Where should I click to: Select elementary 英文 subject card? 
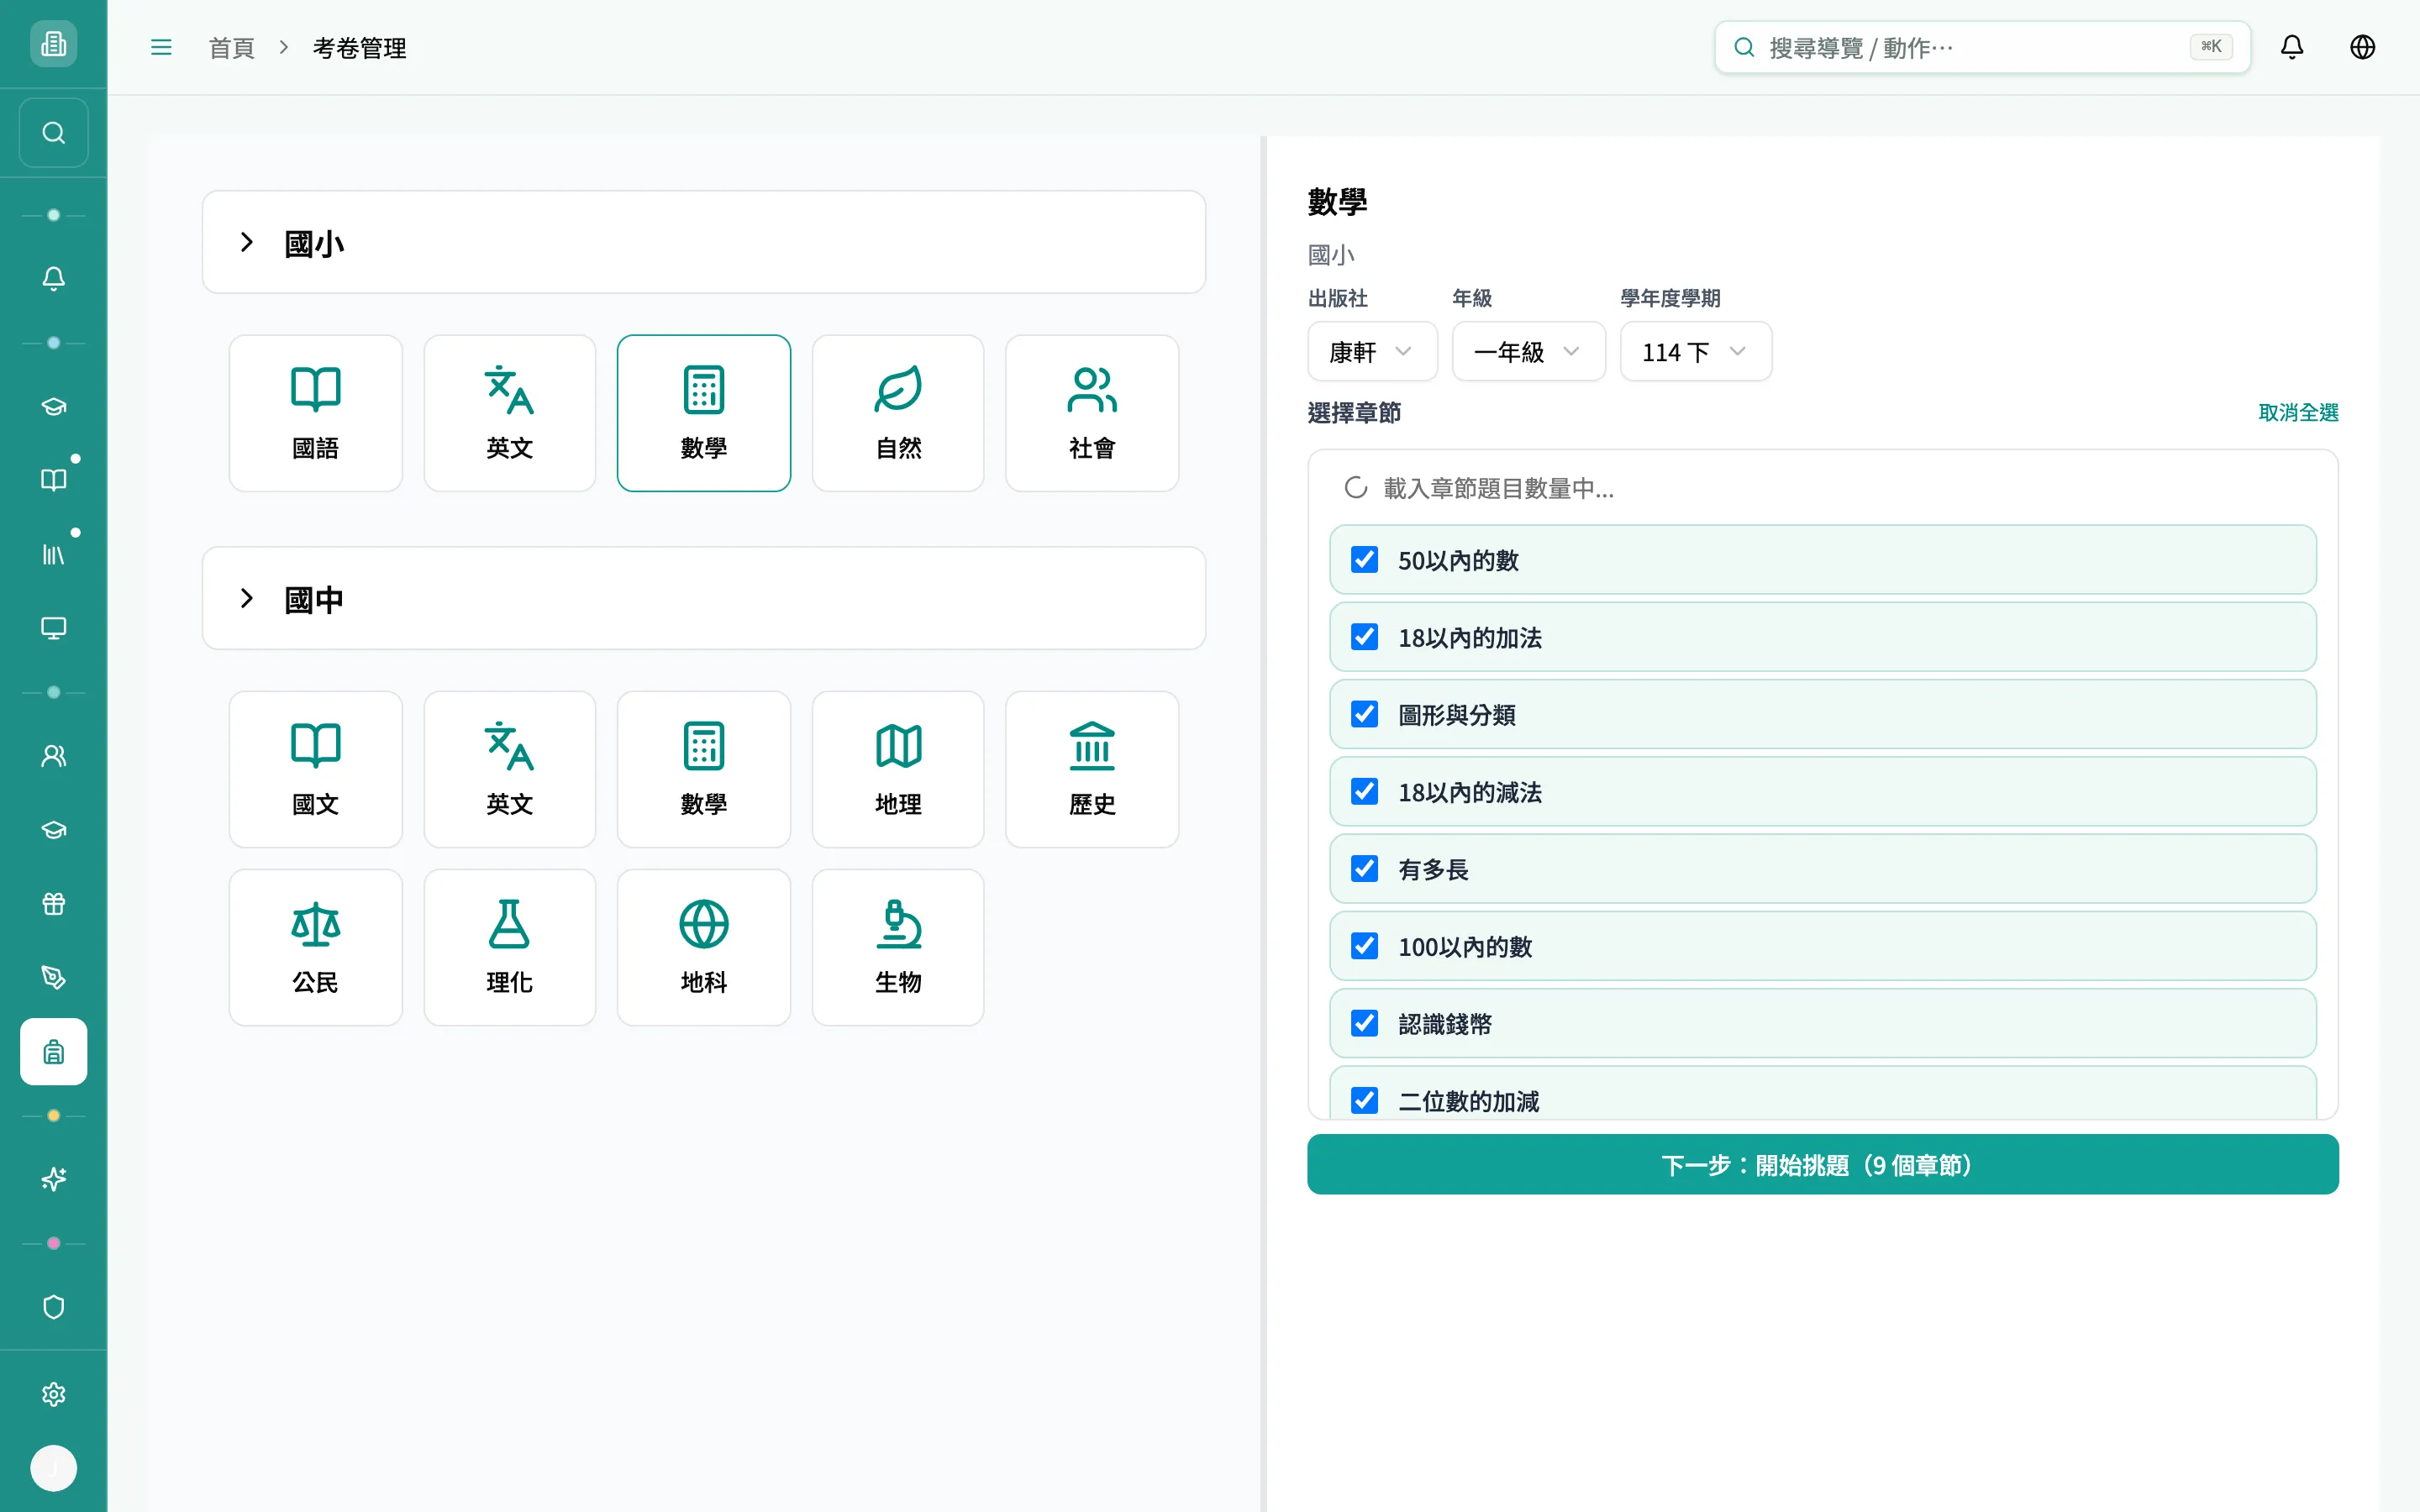tap(510, 413)
